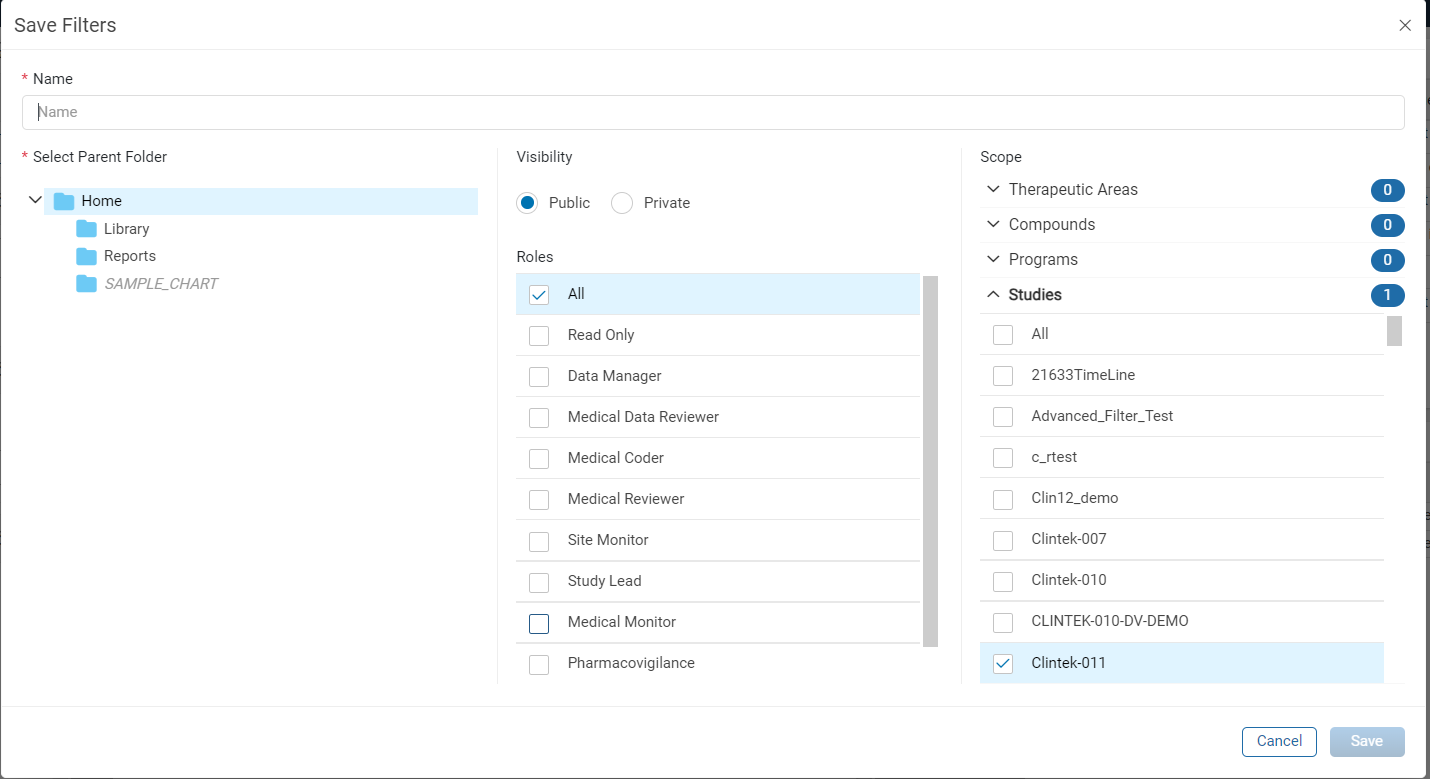Click the Roles list scrollbar

coord(931,462)
